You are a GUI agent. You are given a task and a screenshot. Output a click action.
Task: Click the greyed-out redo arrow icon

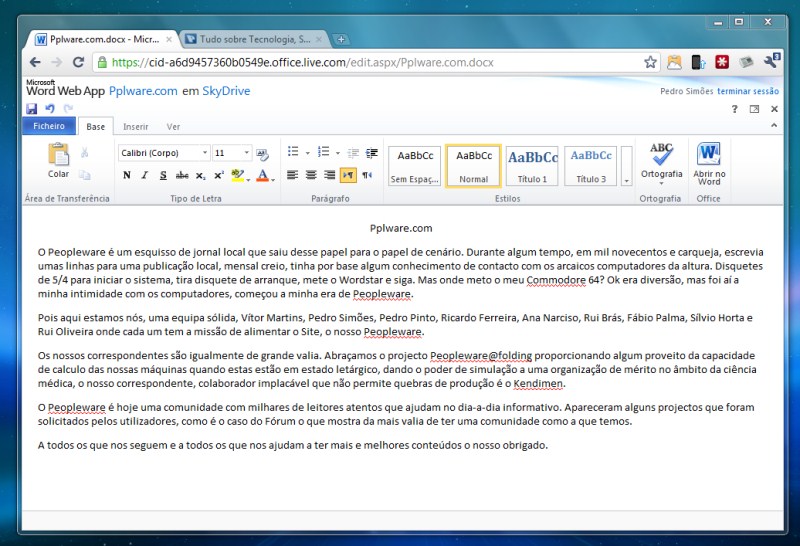(68, 108)
